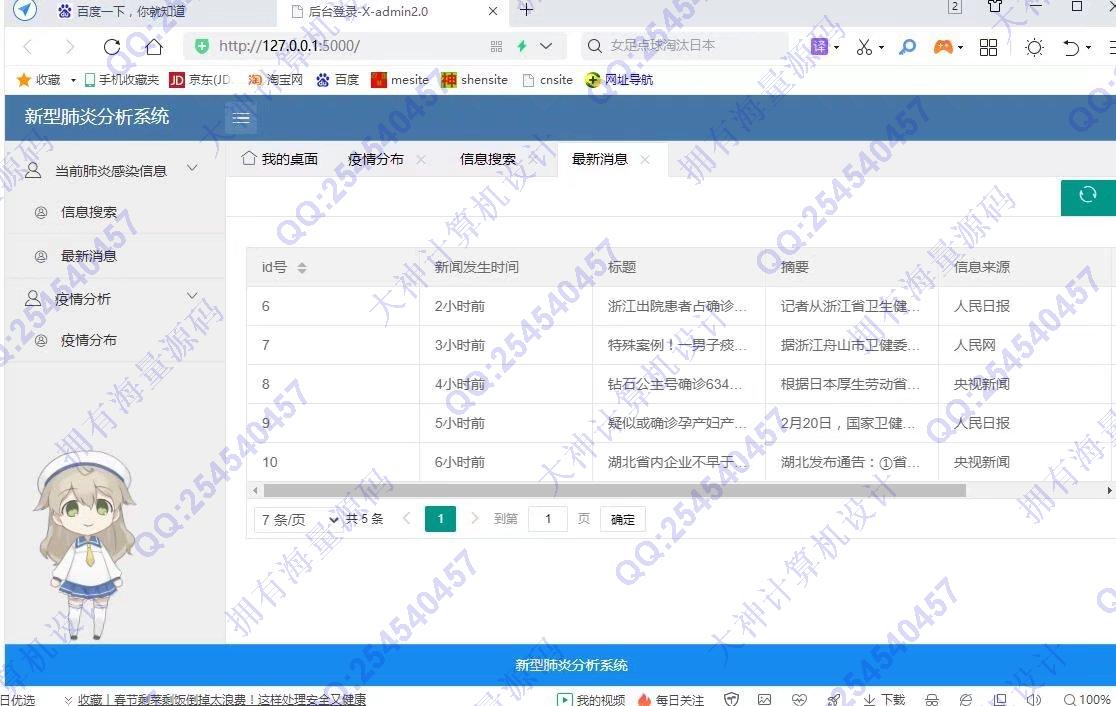Switch to the 百度一下 browser tab

[132, 11]
